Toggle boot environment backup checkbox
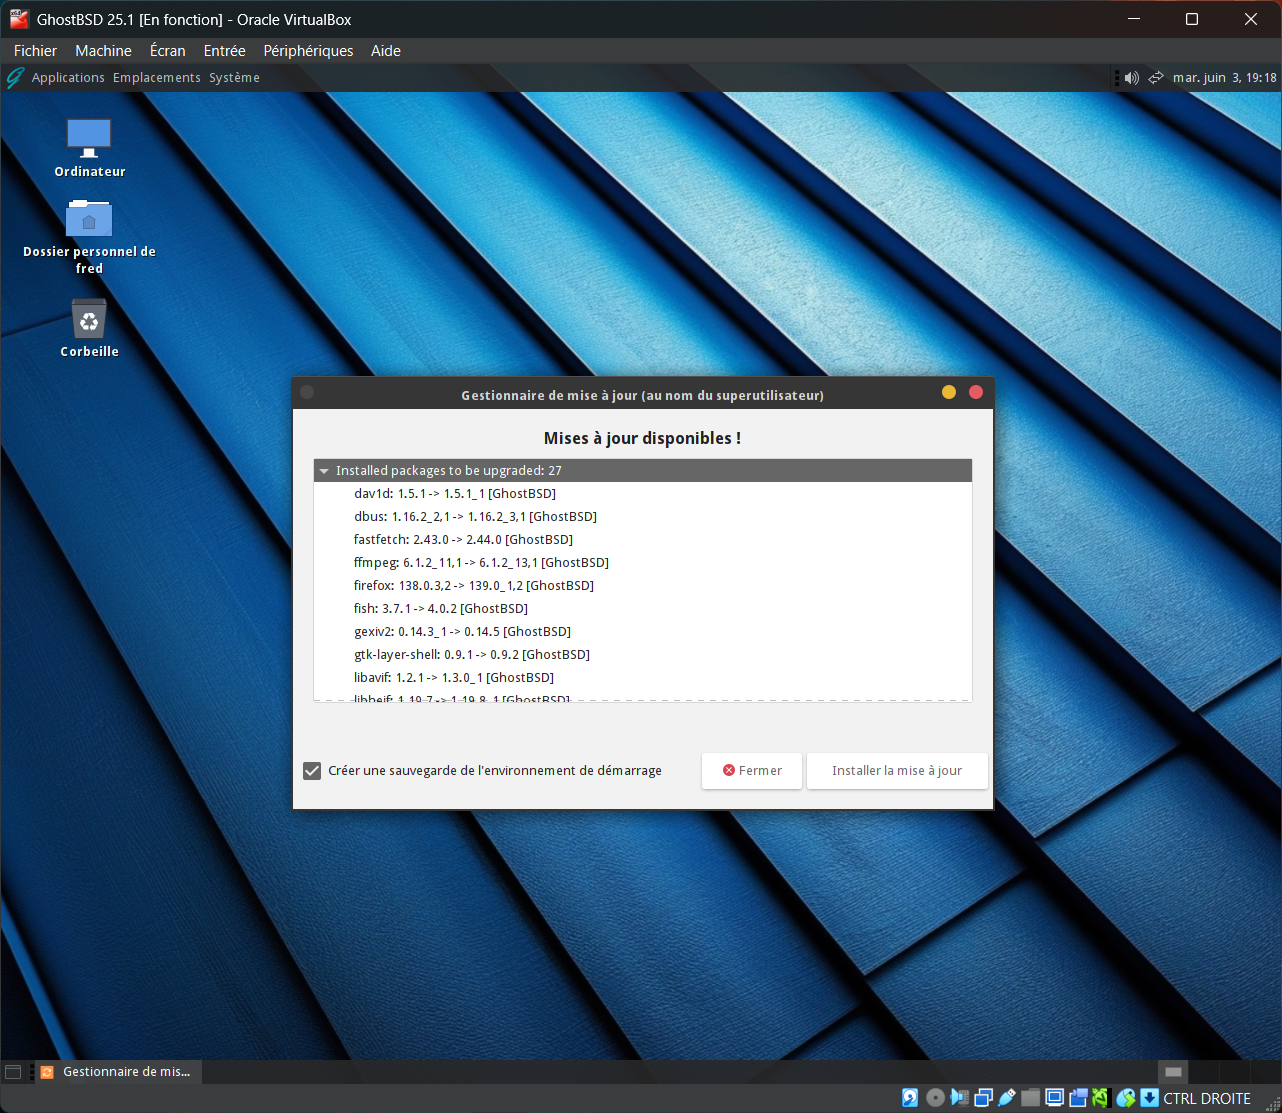1282x1113 pixels. coord(312,771)
